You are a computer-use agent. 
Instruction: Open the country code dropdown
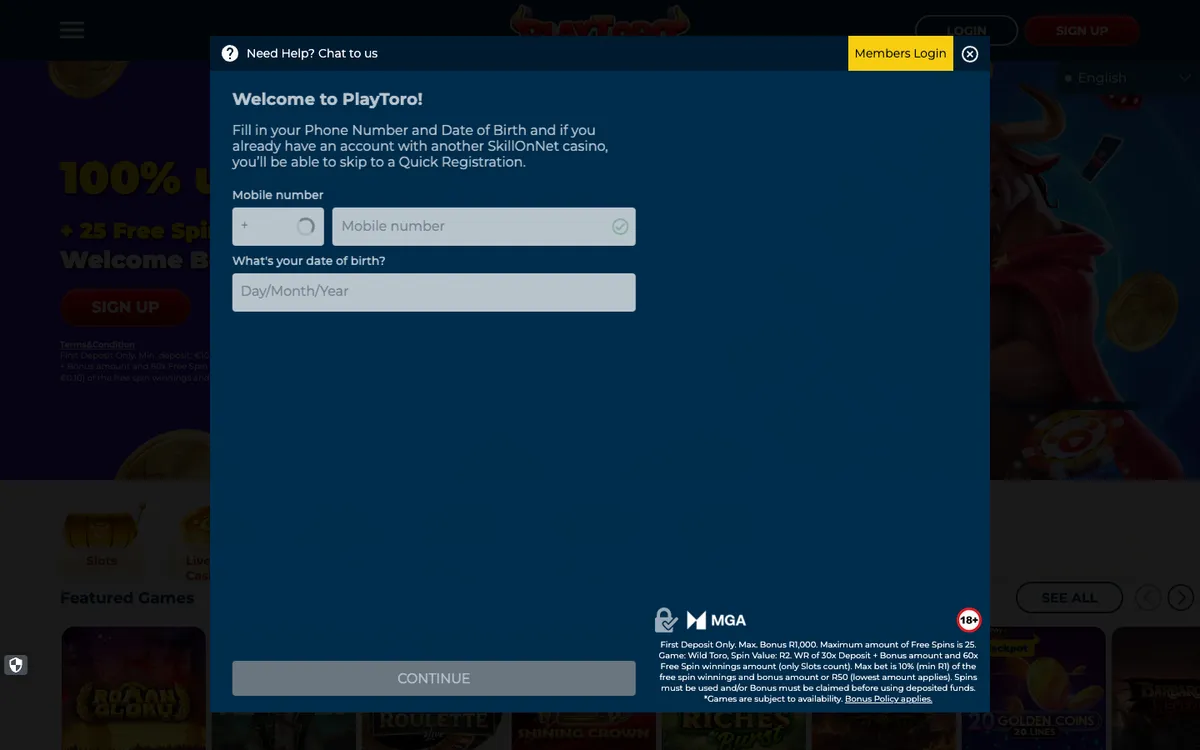278,226
